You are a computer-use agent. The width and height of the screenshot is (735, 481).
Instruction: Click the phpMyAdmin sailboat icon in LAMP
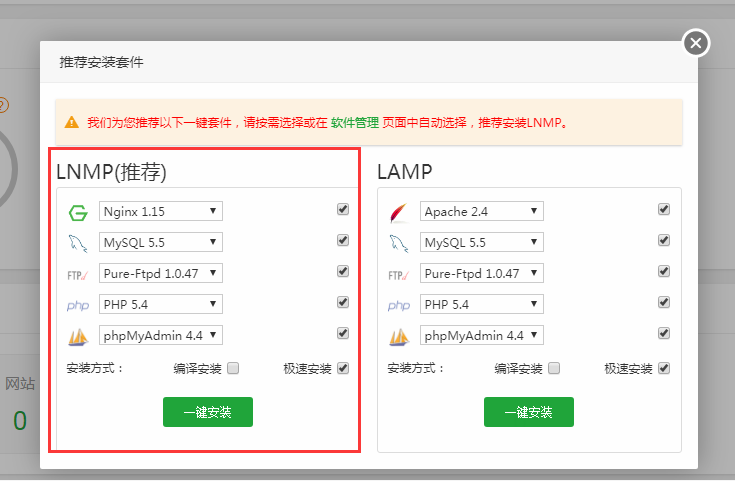click(x=399, y=336)
